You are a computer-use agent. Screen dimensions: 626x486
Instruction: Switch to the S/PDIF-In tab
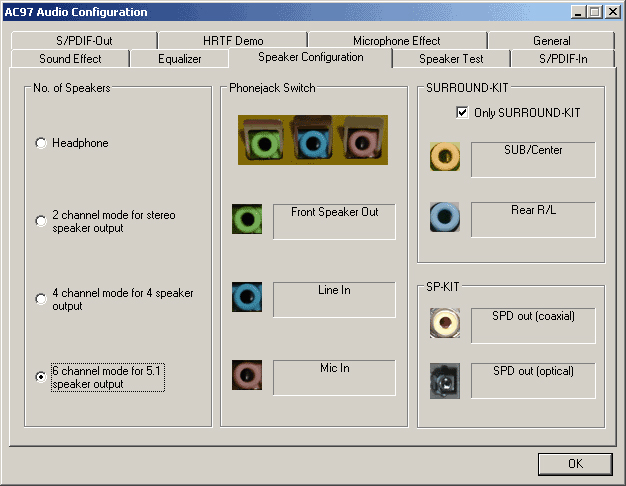click(x=563, y=59)
